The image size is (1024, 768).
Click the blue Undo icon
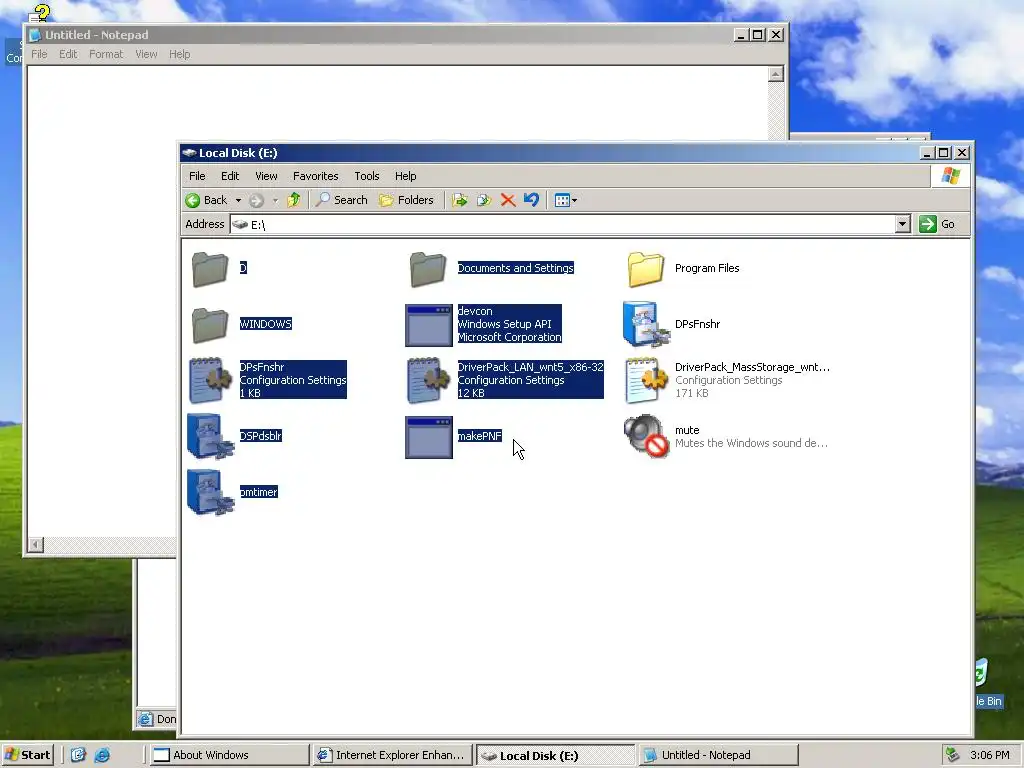pyautogui.click(x=532, y=200)
